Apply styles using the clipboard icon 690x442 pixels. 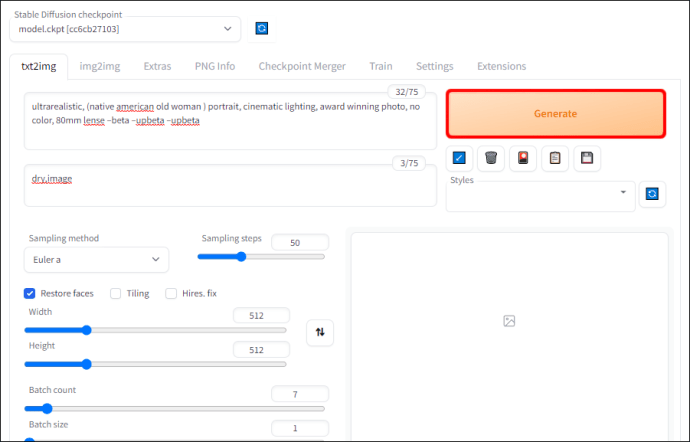[x=555, y=158]
